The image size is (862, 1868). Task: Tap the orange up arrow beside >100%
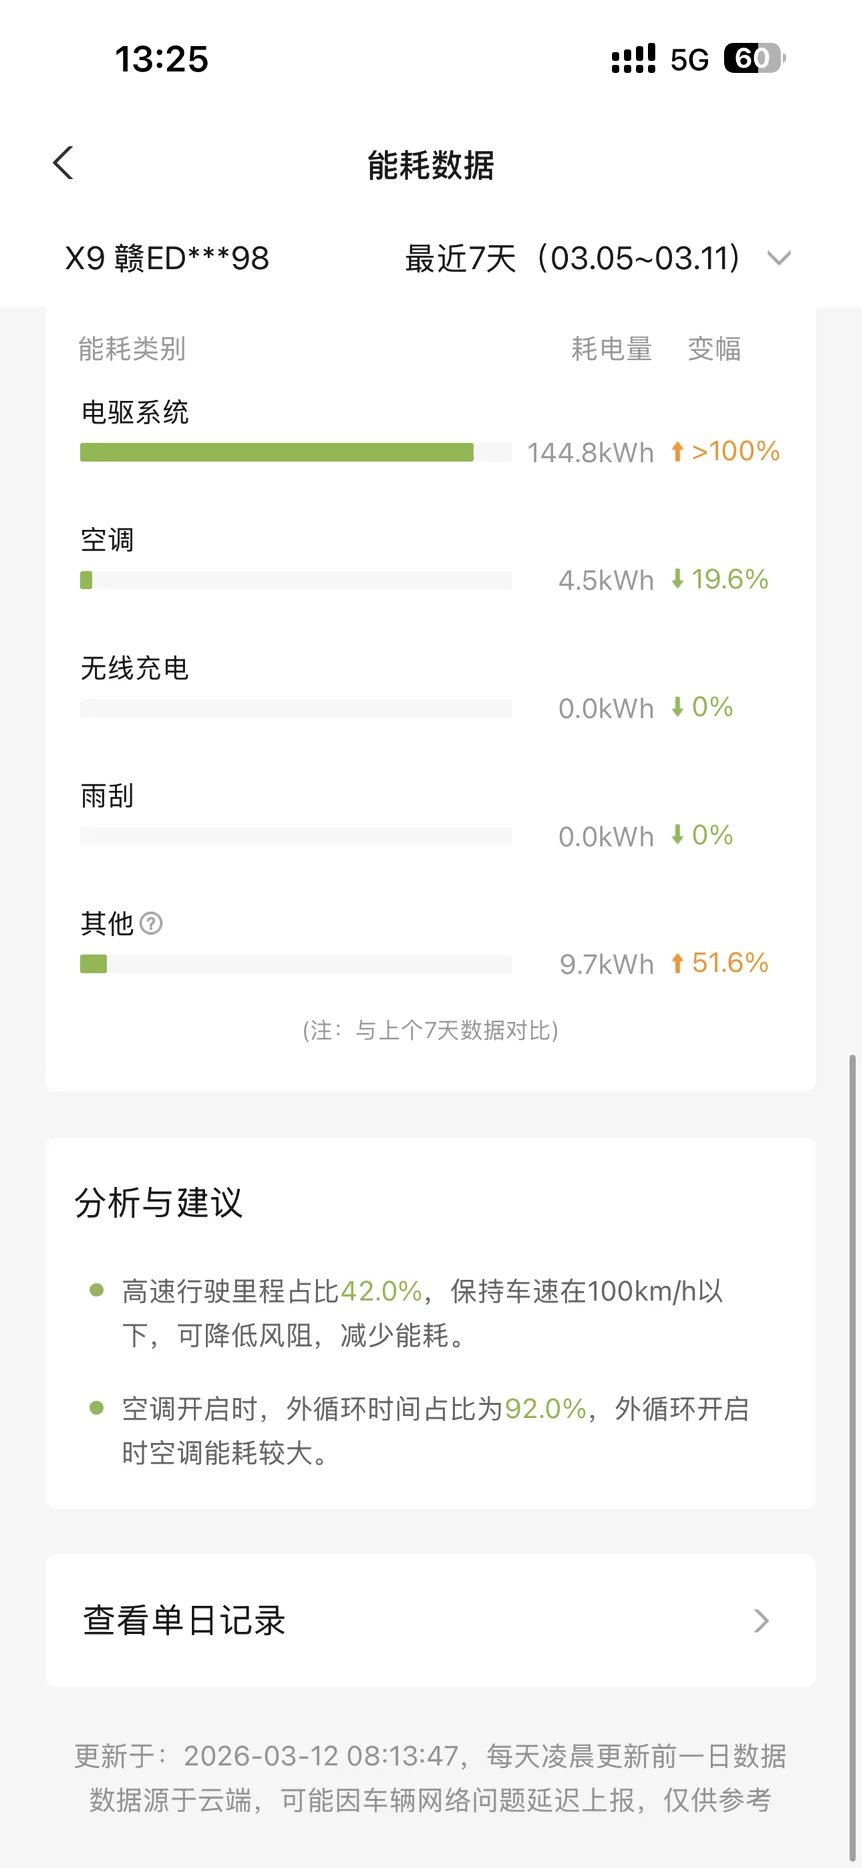click(x=677, y=452)
